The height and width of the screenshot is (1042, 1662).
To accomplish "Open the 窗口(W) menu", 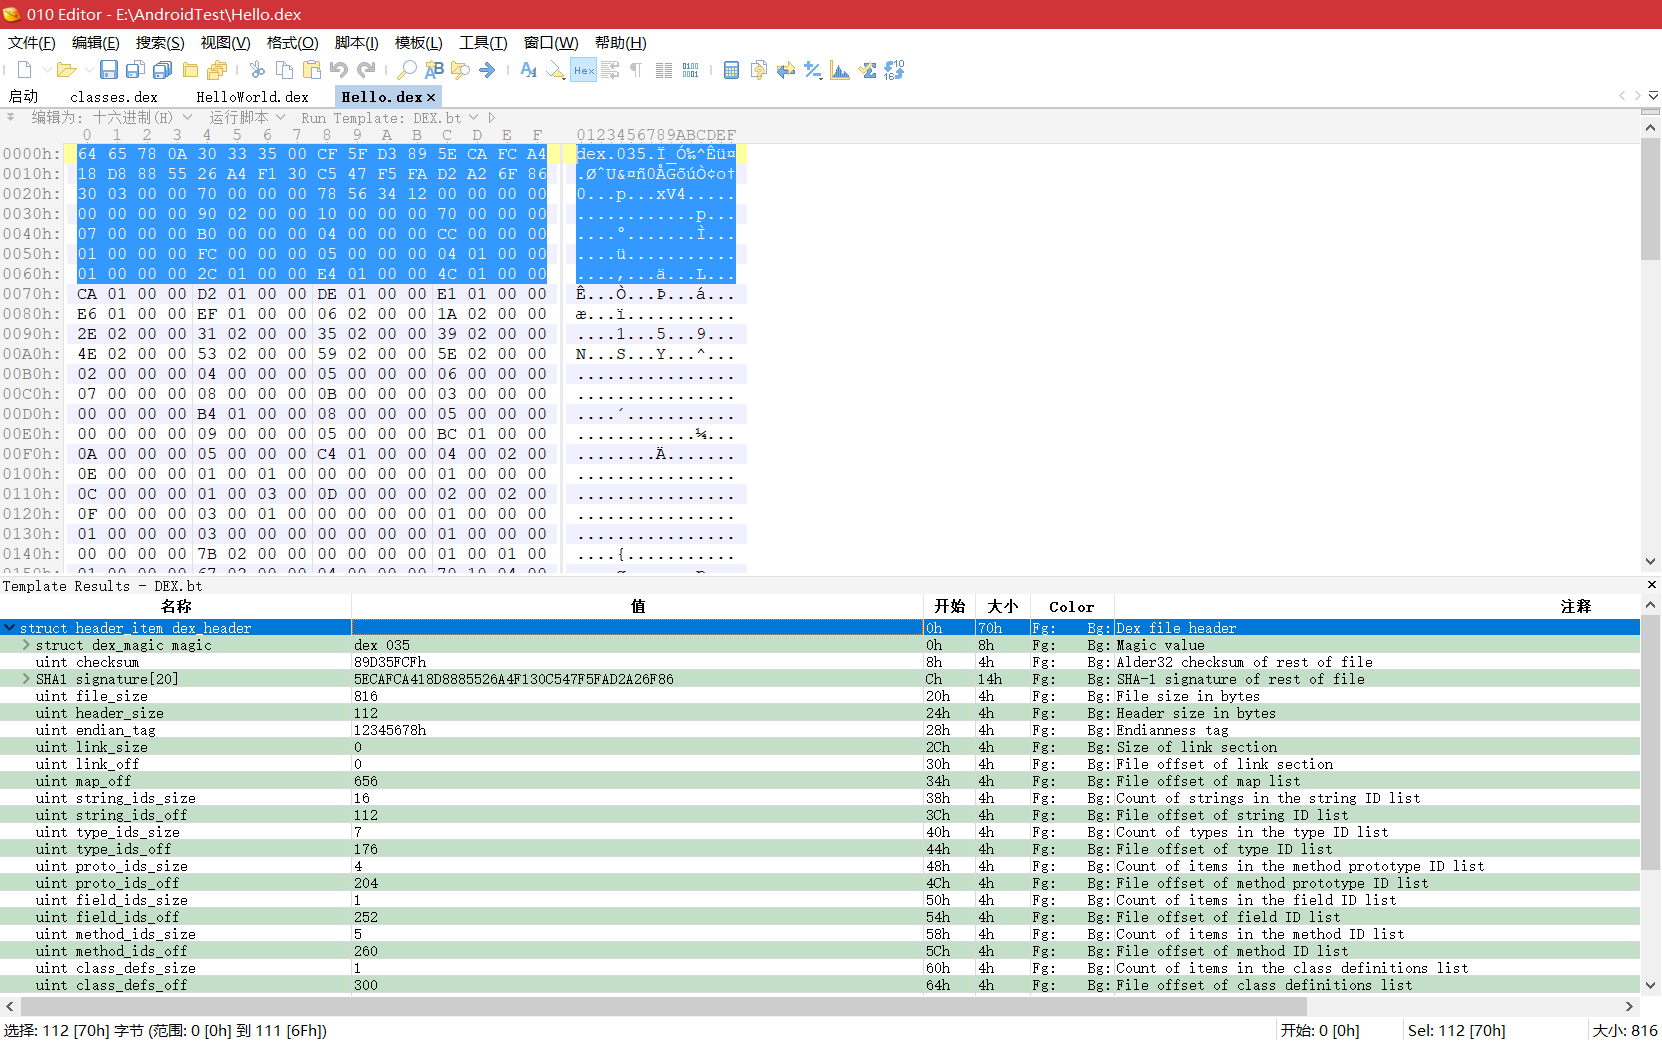I will 551,42.
